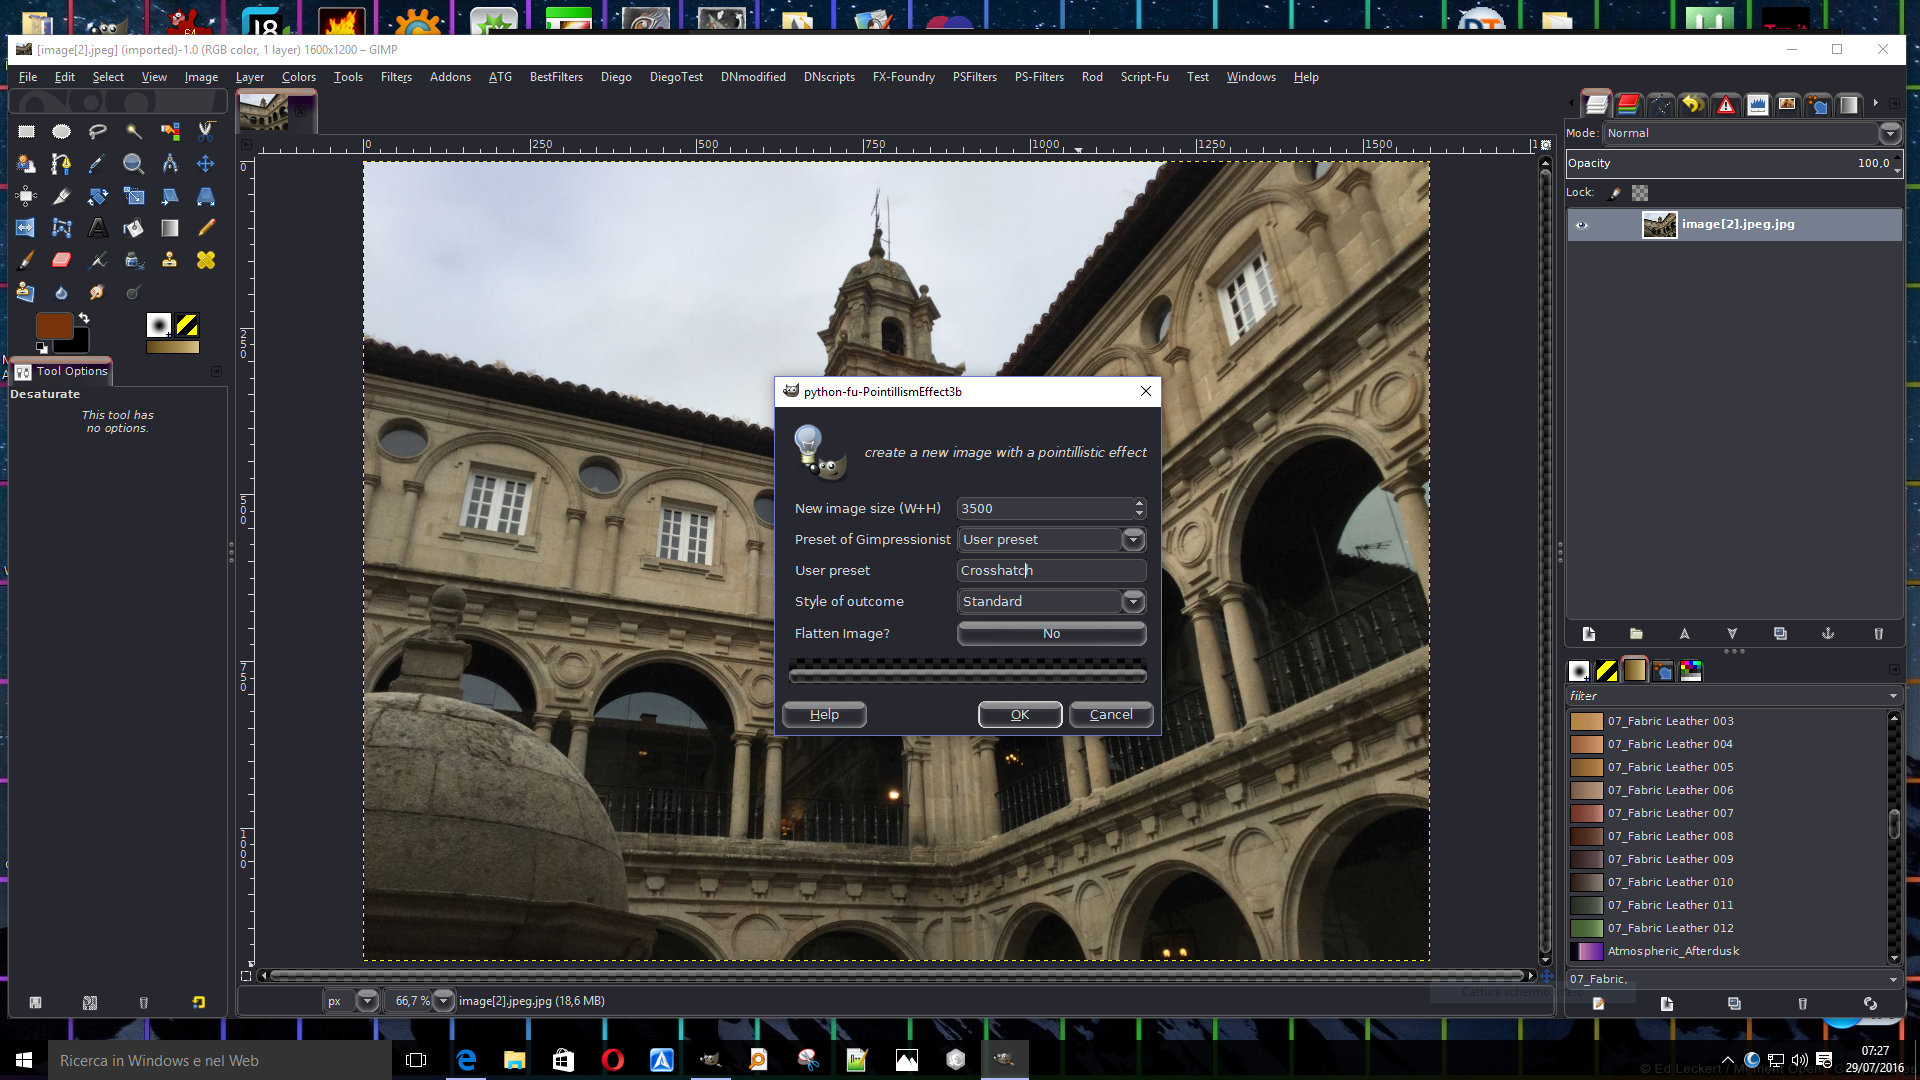Select the Blend gradient tool

[x=170, y=228]
